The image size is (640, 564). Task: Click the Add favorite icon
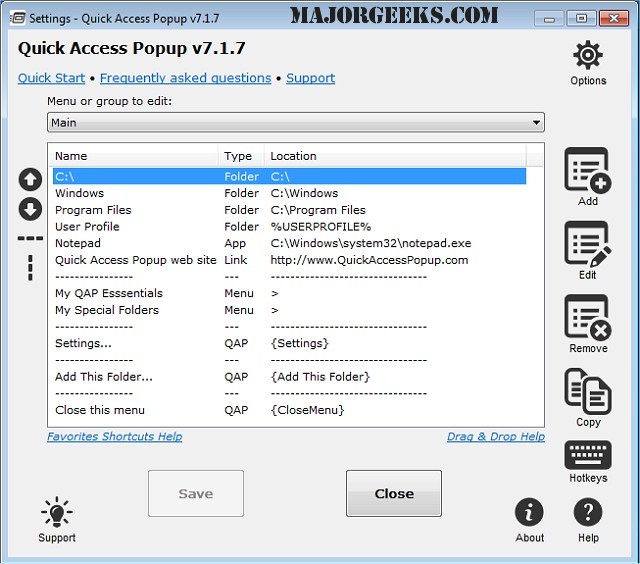click(587, 170)
